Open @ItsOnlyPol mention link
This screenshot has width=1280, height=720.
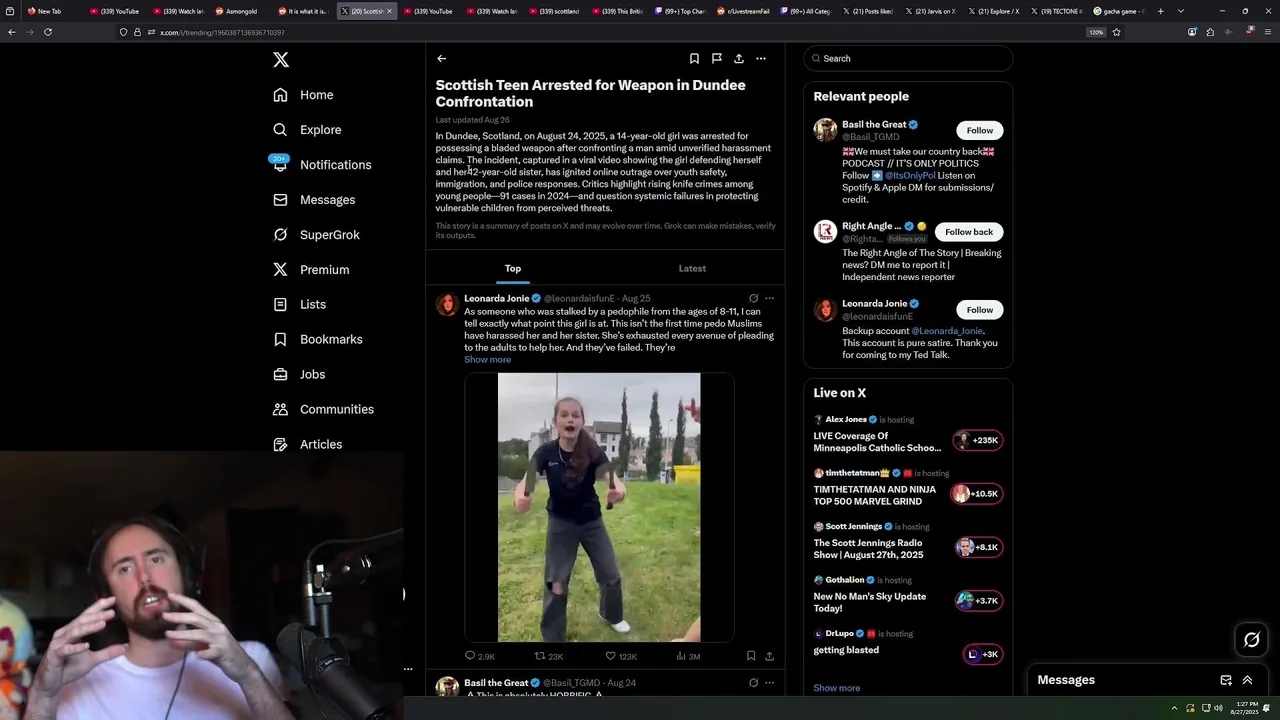910,176
